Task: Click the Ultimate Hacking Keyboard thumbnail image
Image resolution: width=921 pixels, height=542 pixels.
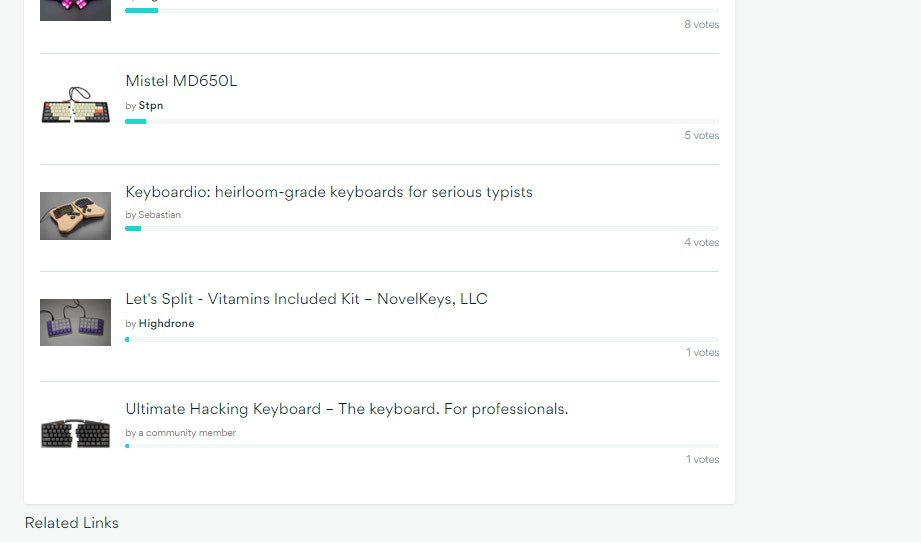Action: 75,432
